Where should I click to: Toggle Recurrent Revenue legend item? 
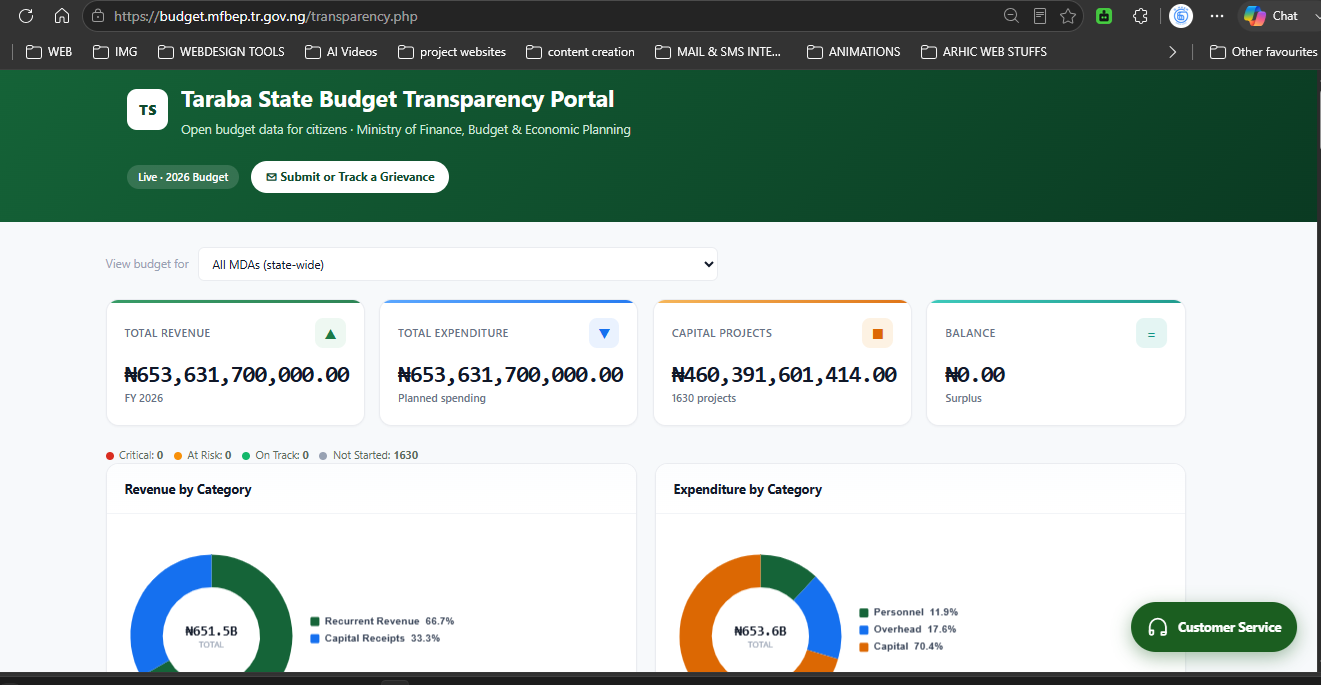click(382, 621)
